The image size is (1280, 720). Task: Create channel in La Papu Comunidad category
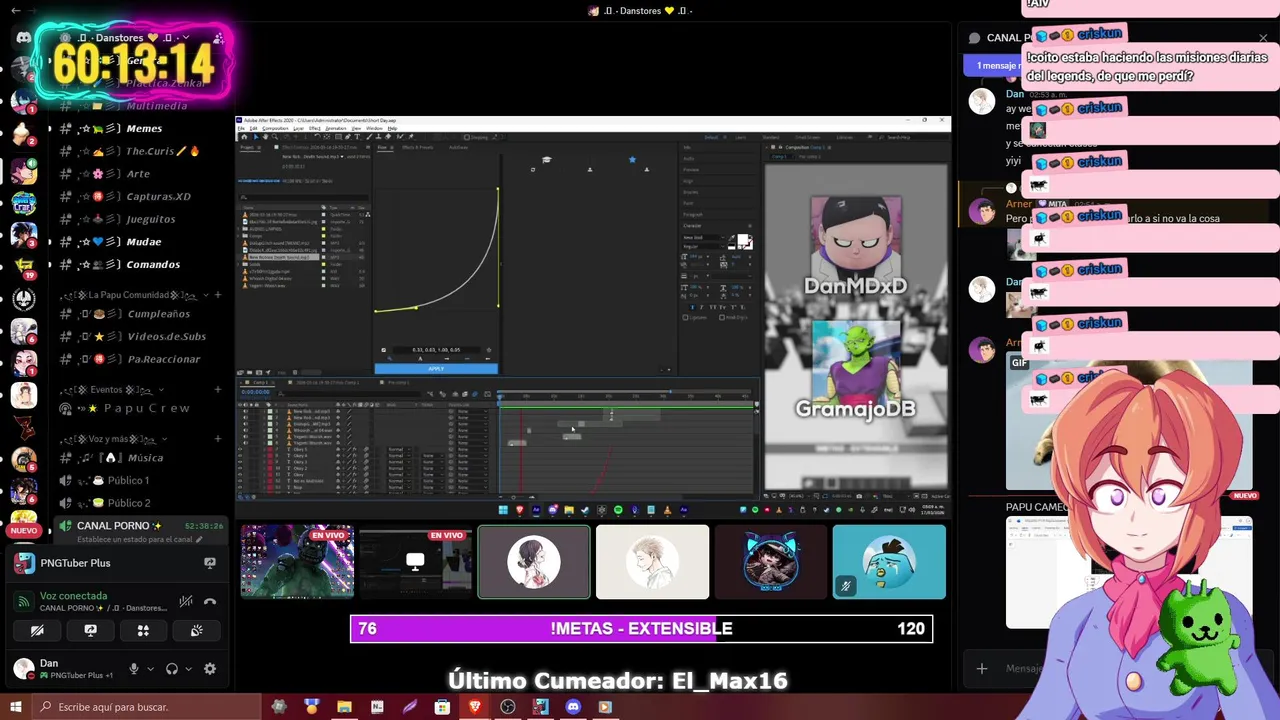(218, 295)
